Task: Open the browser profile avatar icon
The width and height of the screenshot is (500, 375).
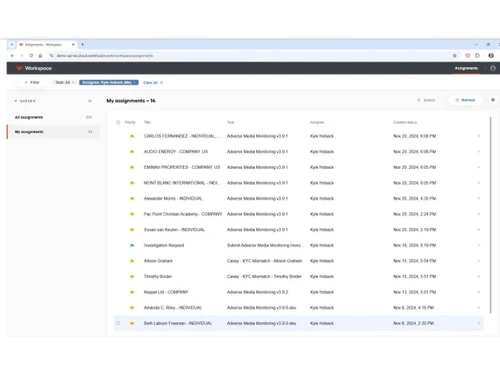Action: click(x=491, y=56)
